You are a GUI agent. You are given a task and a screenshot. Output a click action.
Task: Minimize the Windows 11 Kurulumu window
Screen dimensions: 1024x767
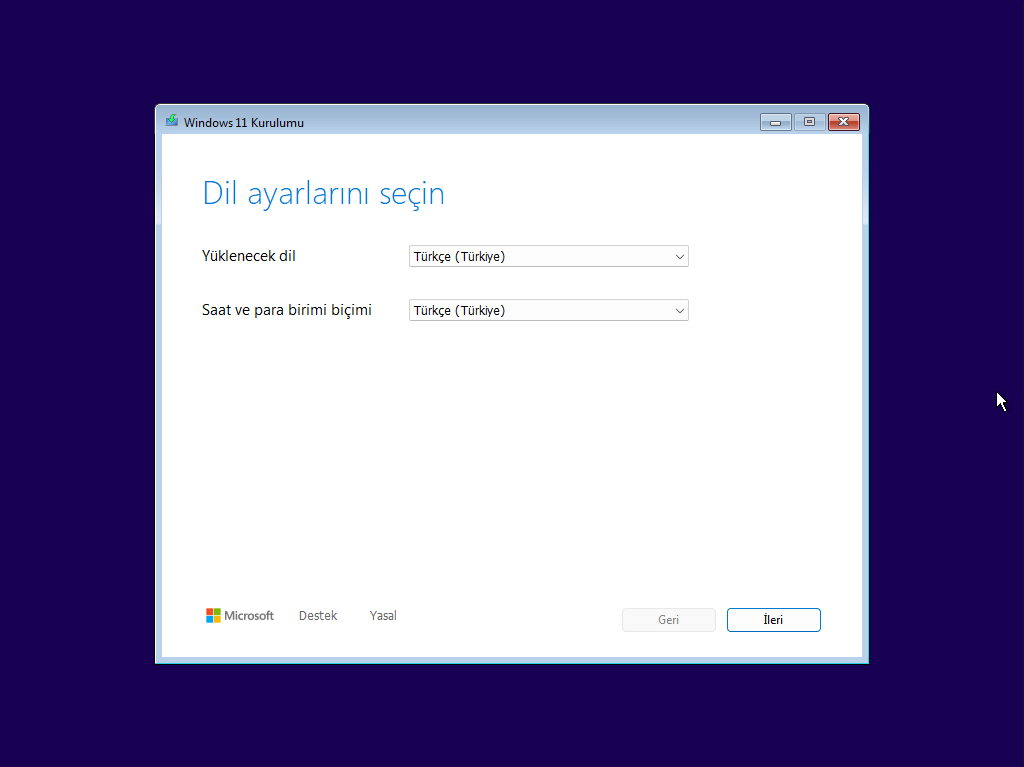[775, 121]
